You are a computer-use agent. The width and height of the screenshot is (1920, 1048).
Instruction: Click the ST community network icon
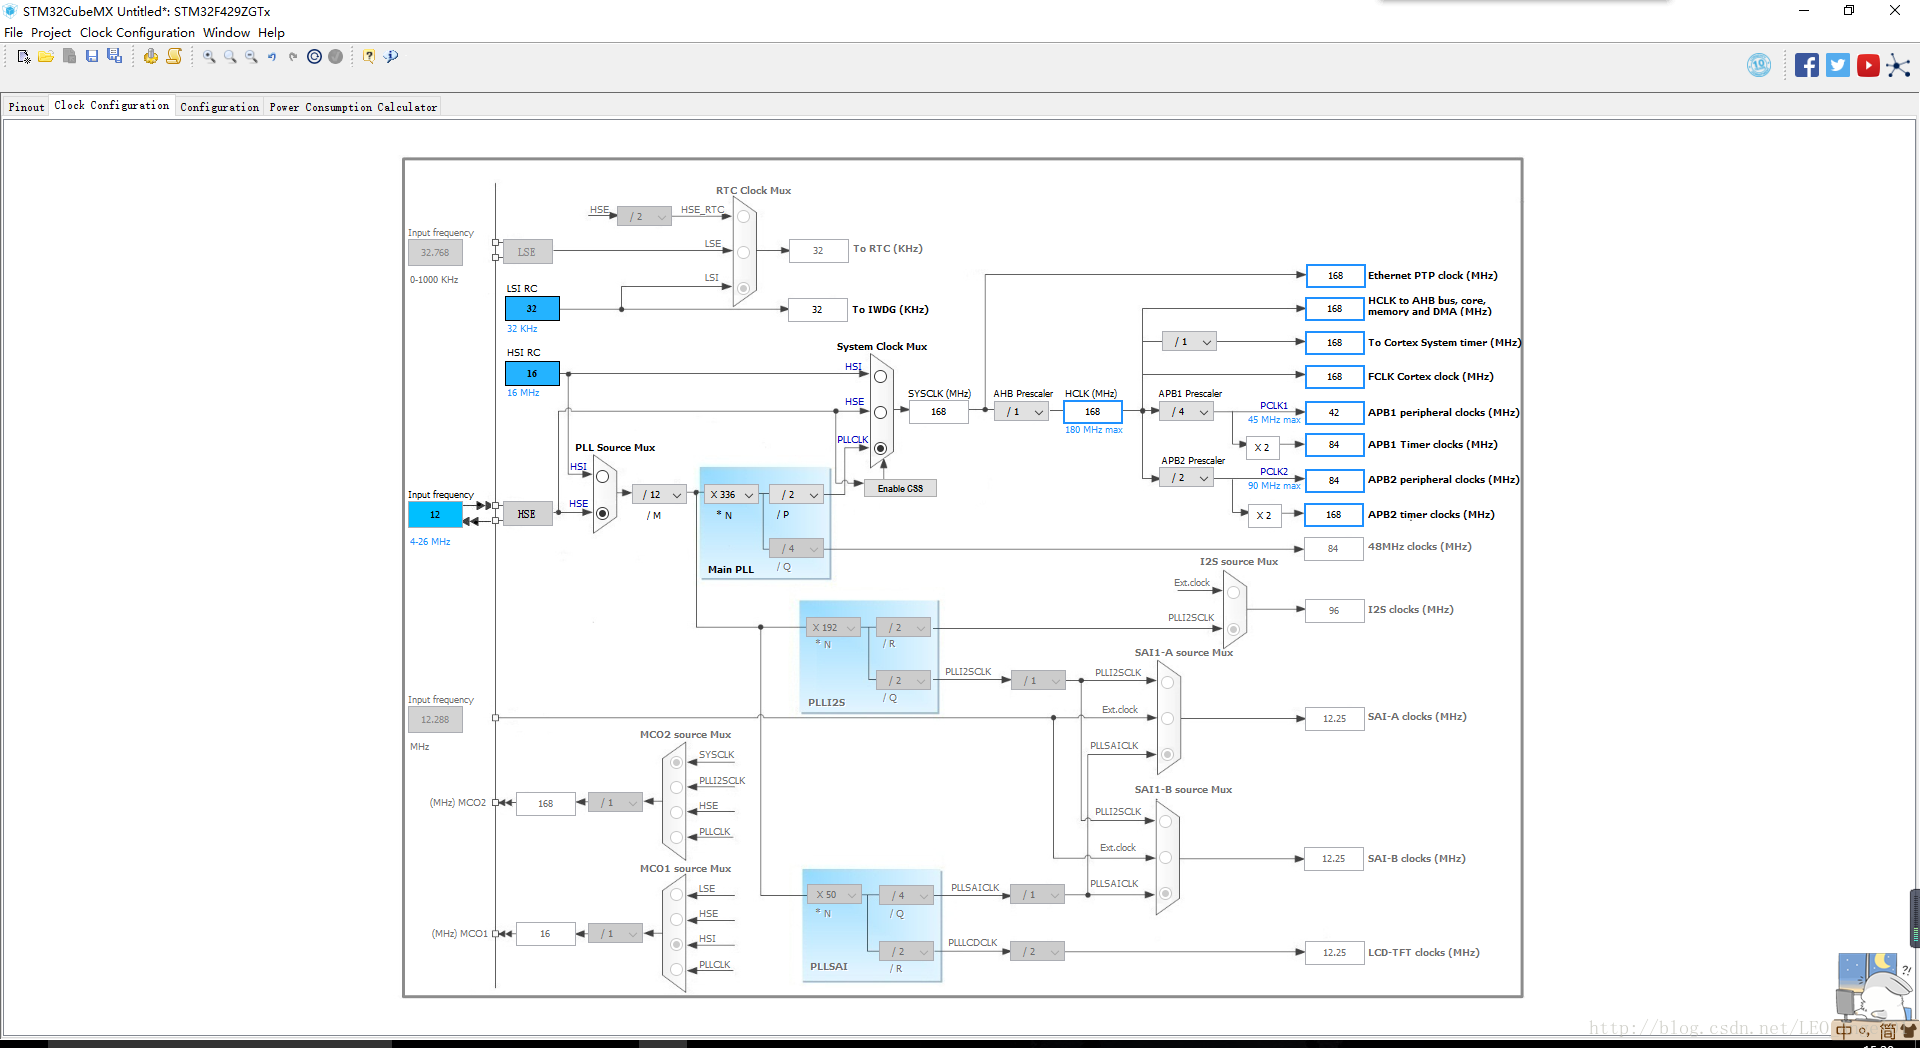pos(1898,66)
